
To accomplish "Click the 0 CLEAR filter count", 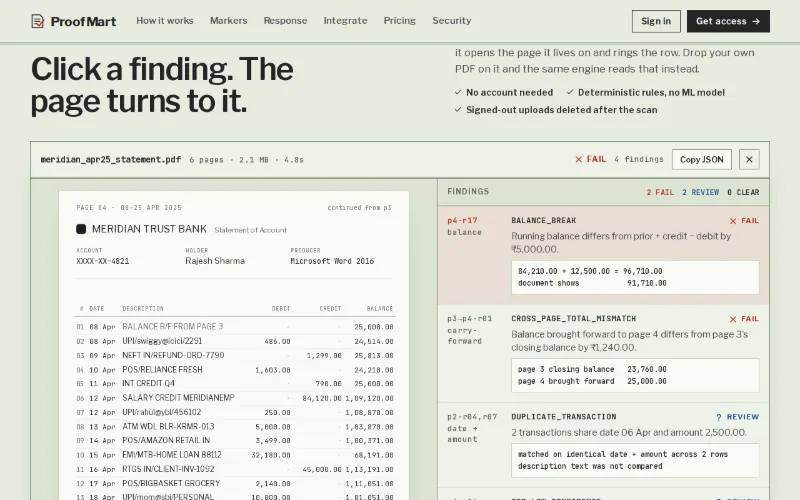I will (x=743, y=192).
